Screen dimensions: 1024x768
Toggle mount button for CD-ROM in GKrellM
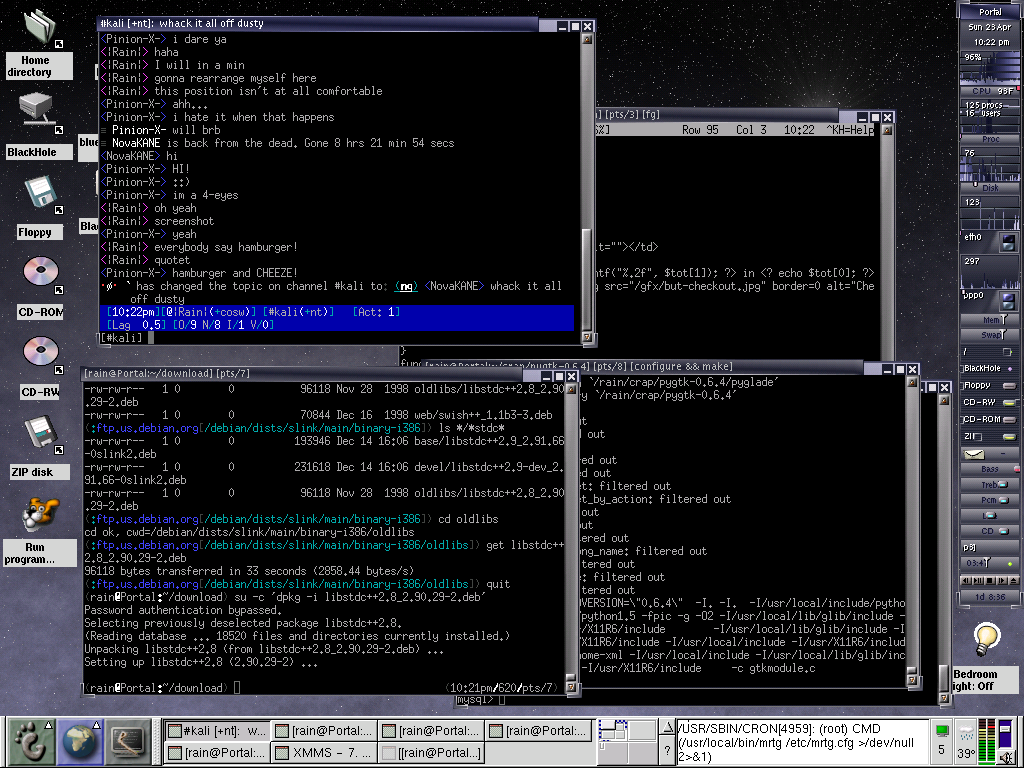tap(1009, 420)
